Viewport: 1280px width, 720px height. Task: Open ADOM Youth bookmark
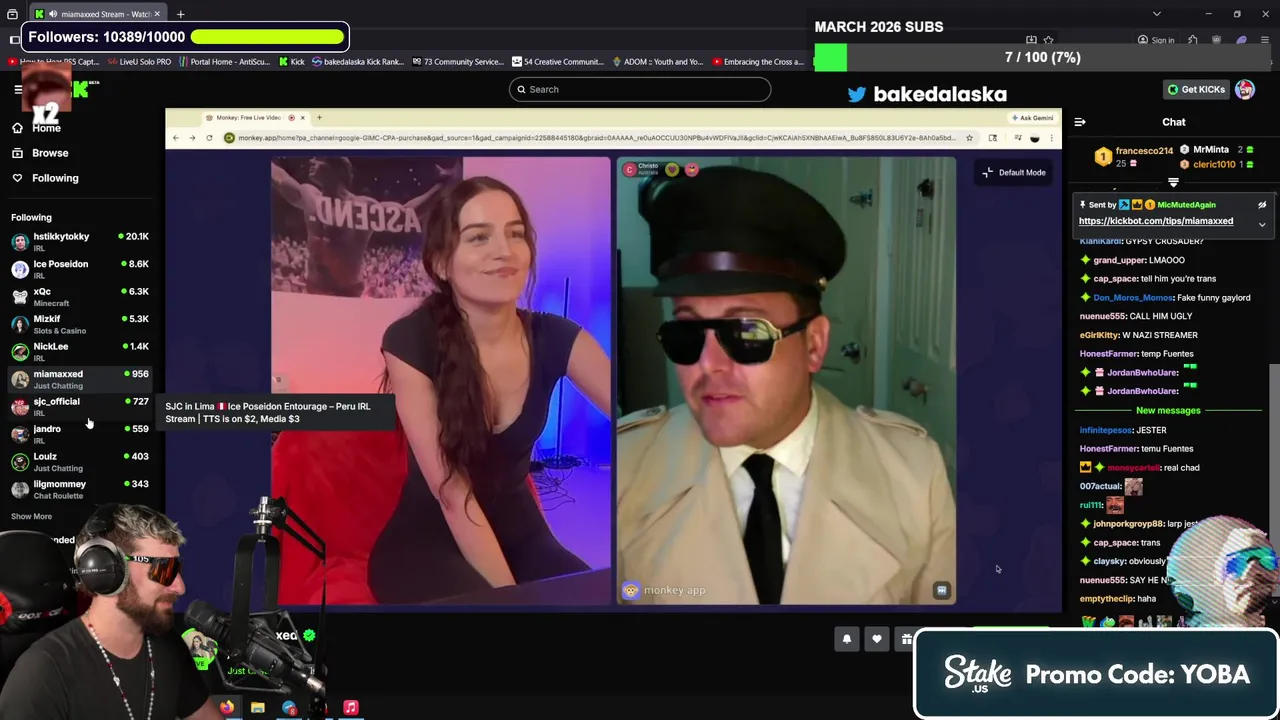coord(657,62)
